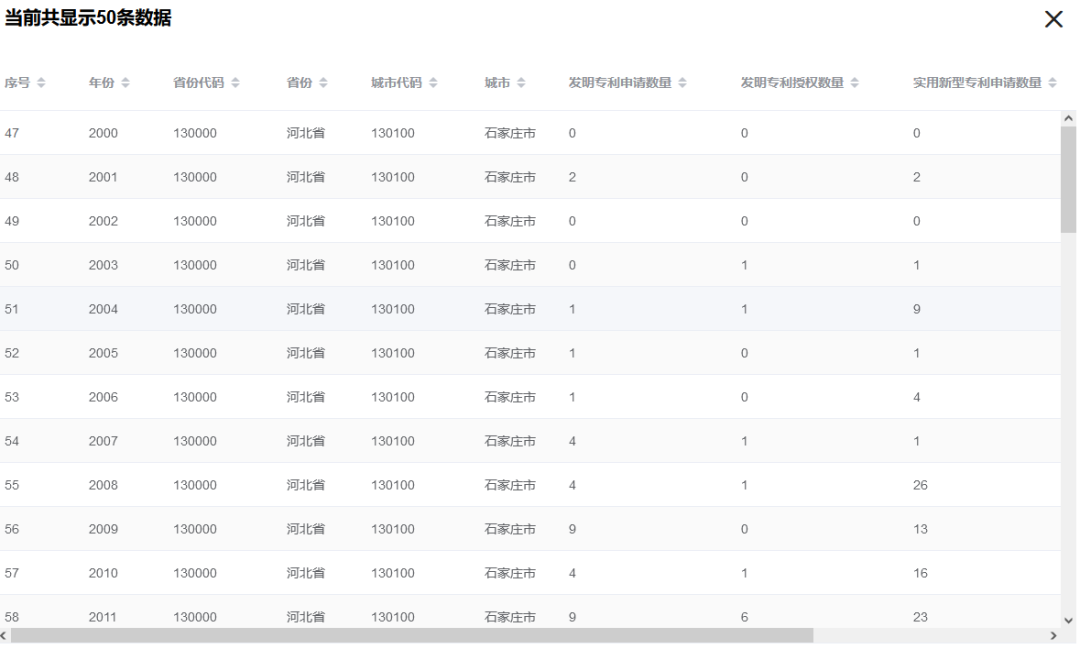This screenshot has width=1080, height=649.
Task: Click the 发明专利授权数量 header text
Action: point(792,83)
